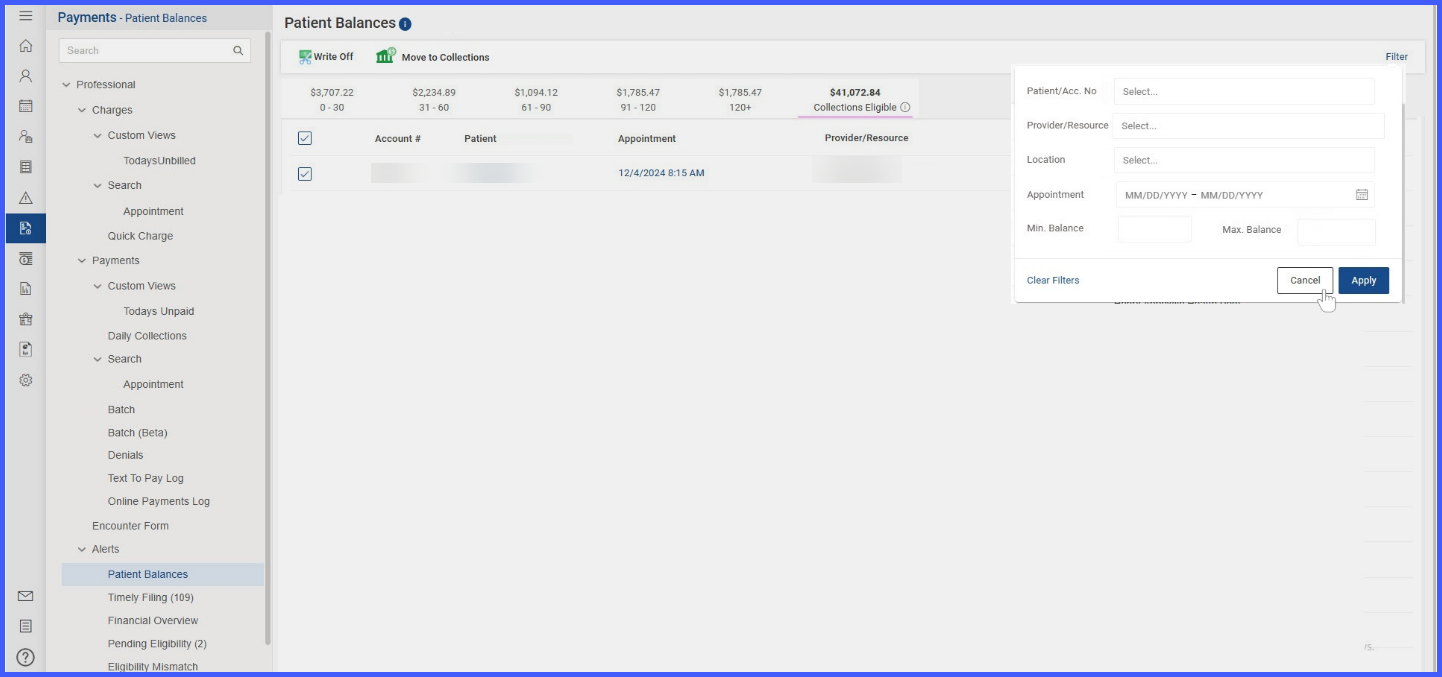Open the mail envelope icon
The height and width of the screenshot is (677, 1442).
26,596
